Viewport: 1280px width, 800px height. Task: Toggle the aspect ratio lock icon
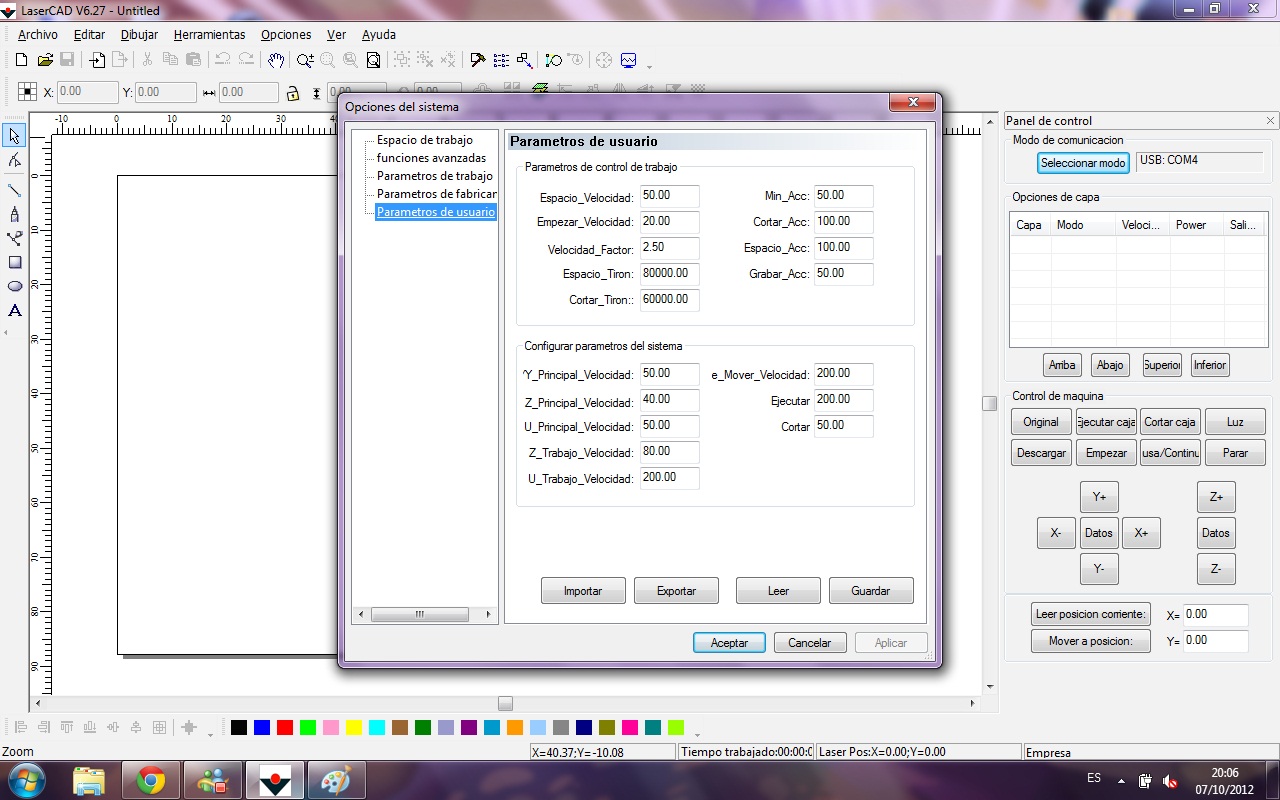(292, 93)
